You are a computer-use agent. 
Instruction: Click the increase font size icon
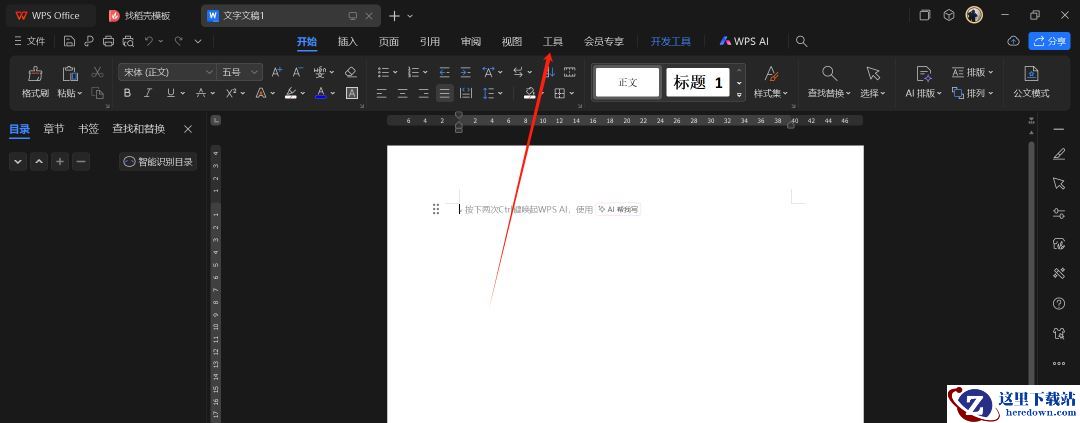coord(277,72)
